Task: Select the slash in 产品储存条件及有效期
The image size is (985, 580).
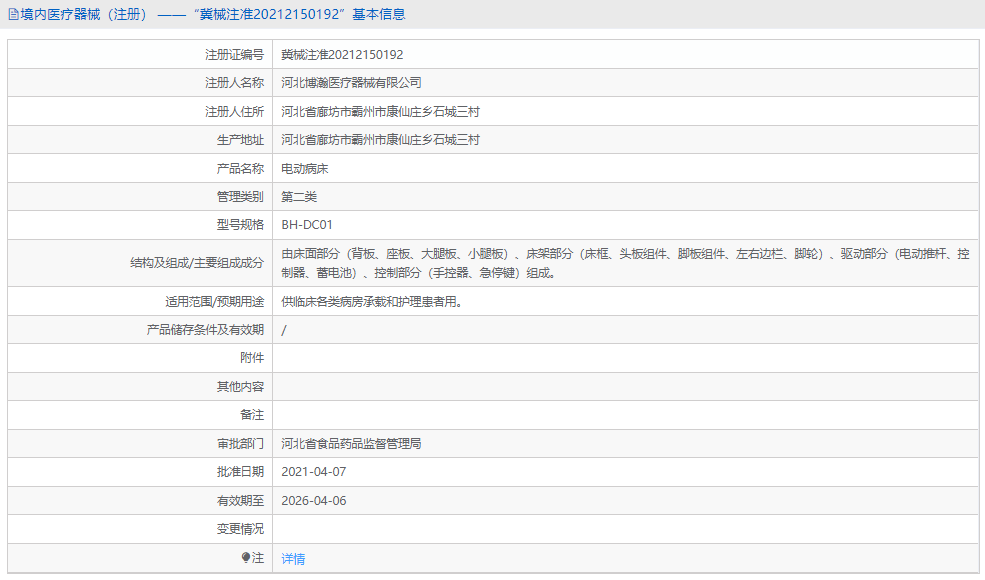Action: (x=286, y=328)
